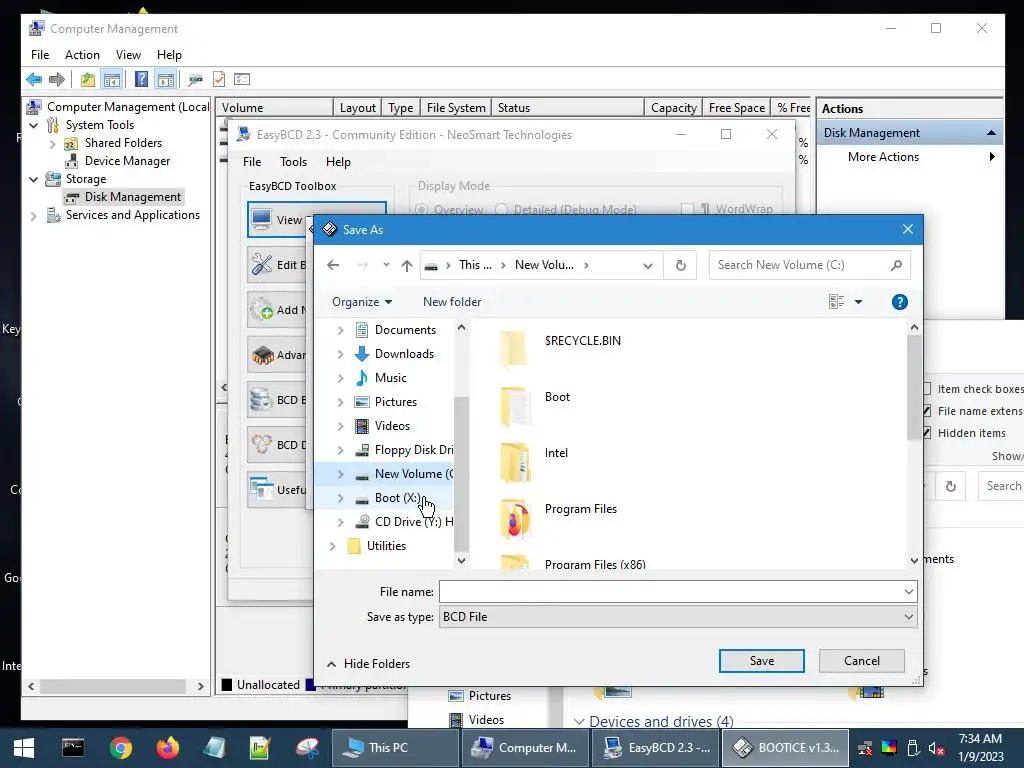Click More Actions in Actions pane
Screen dimensions: 1024x768
pos(883,157)
